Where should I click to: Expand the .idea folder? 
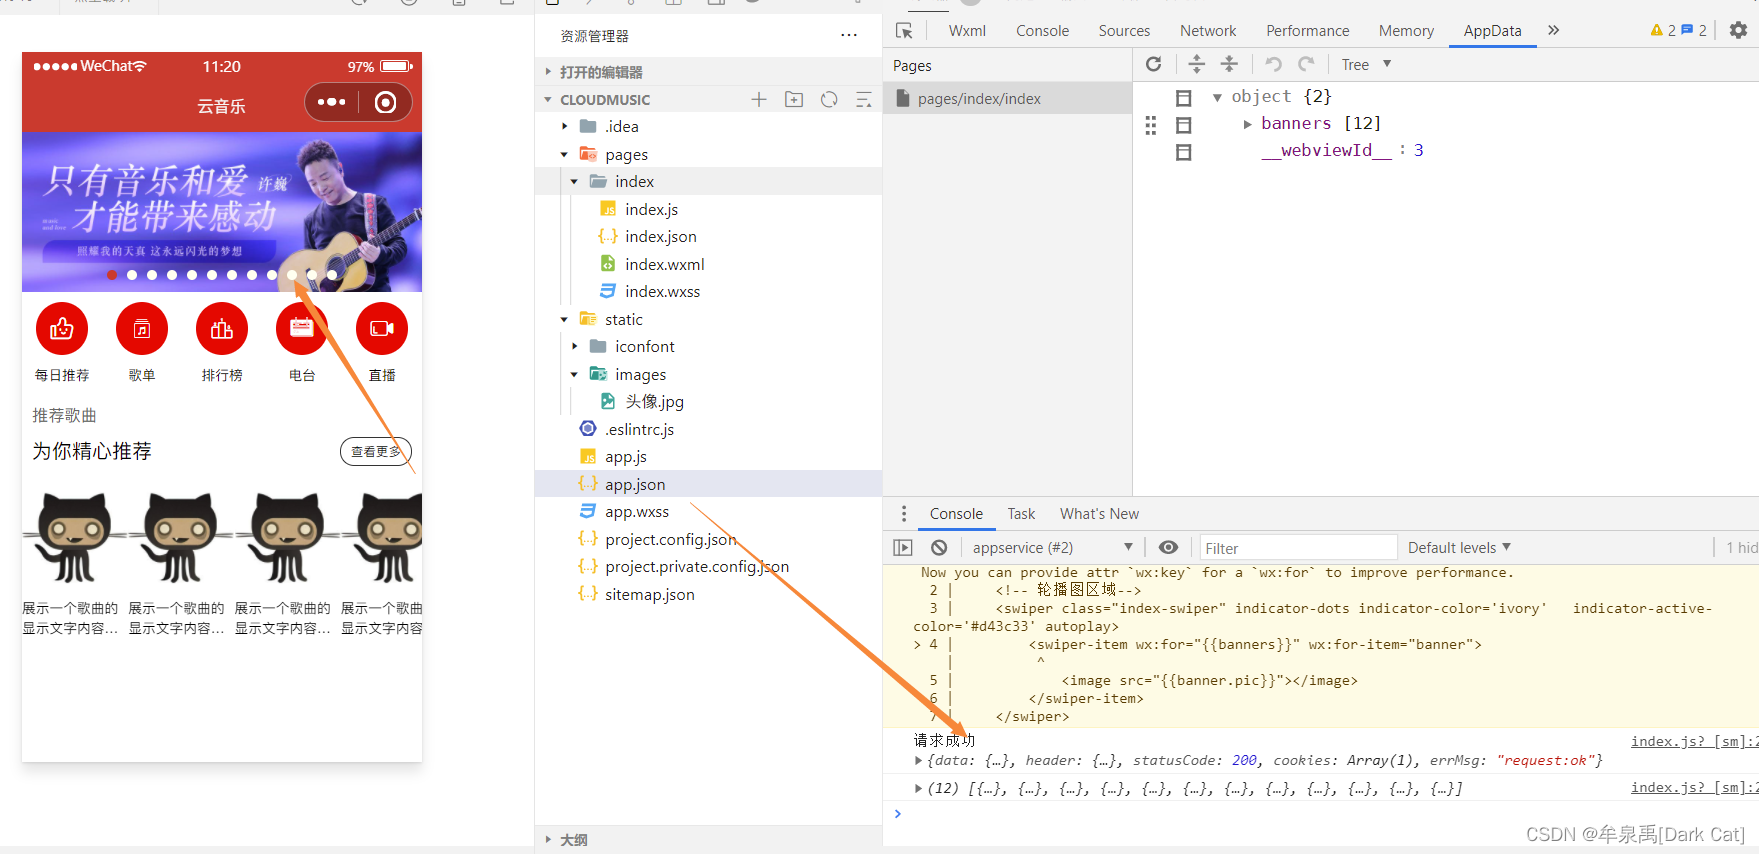(x=565, y=126)
